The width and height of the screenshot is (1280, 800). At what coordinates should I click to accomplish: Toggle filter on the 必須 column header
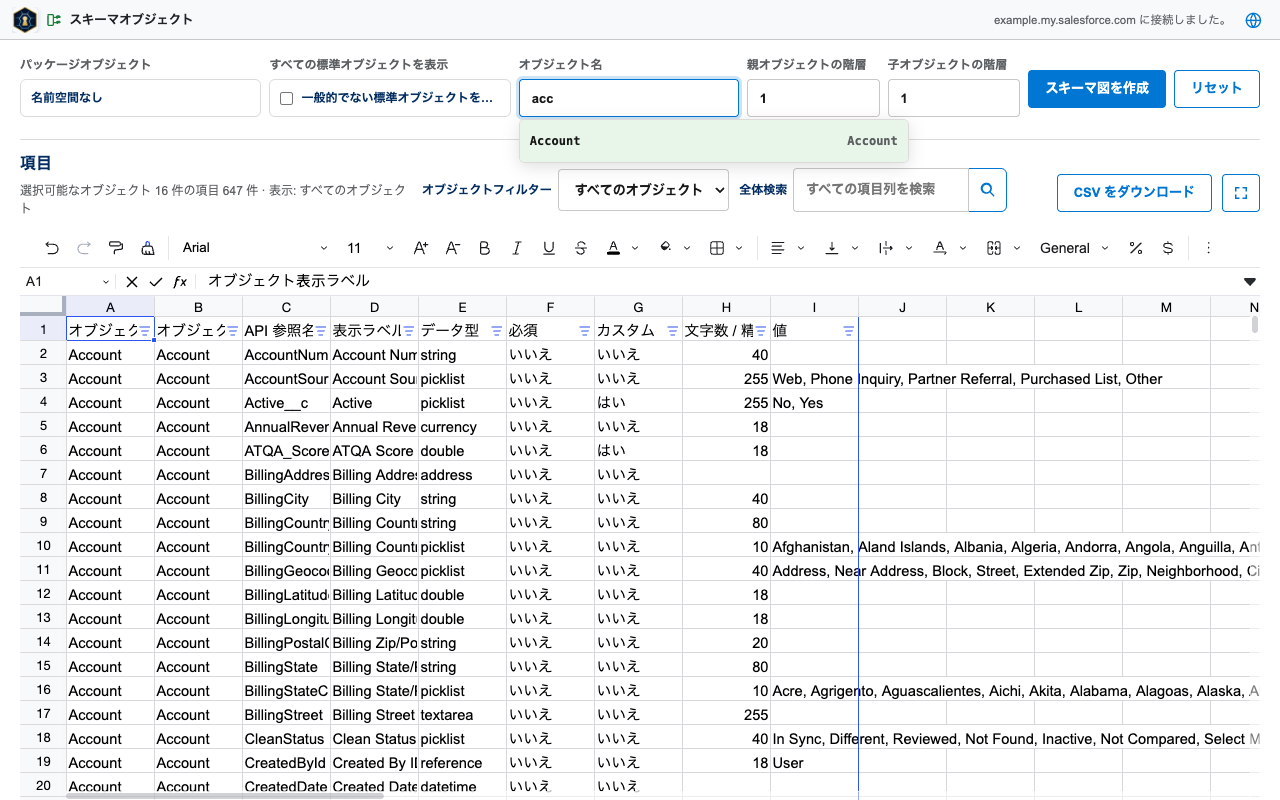pos(585,331)
